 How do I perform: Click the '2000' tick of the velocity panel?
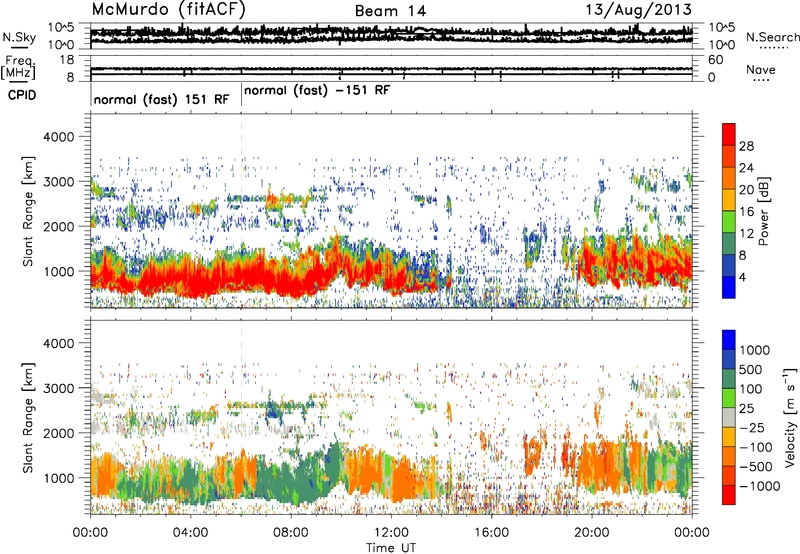[x=58, y=433]
